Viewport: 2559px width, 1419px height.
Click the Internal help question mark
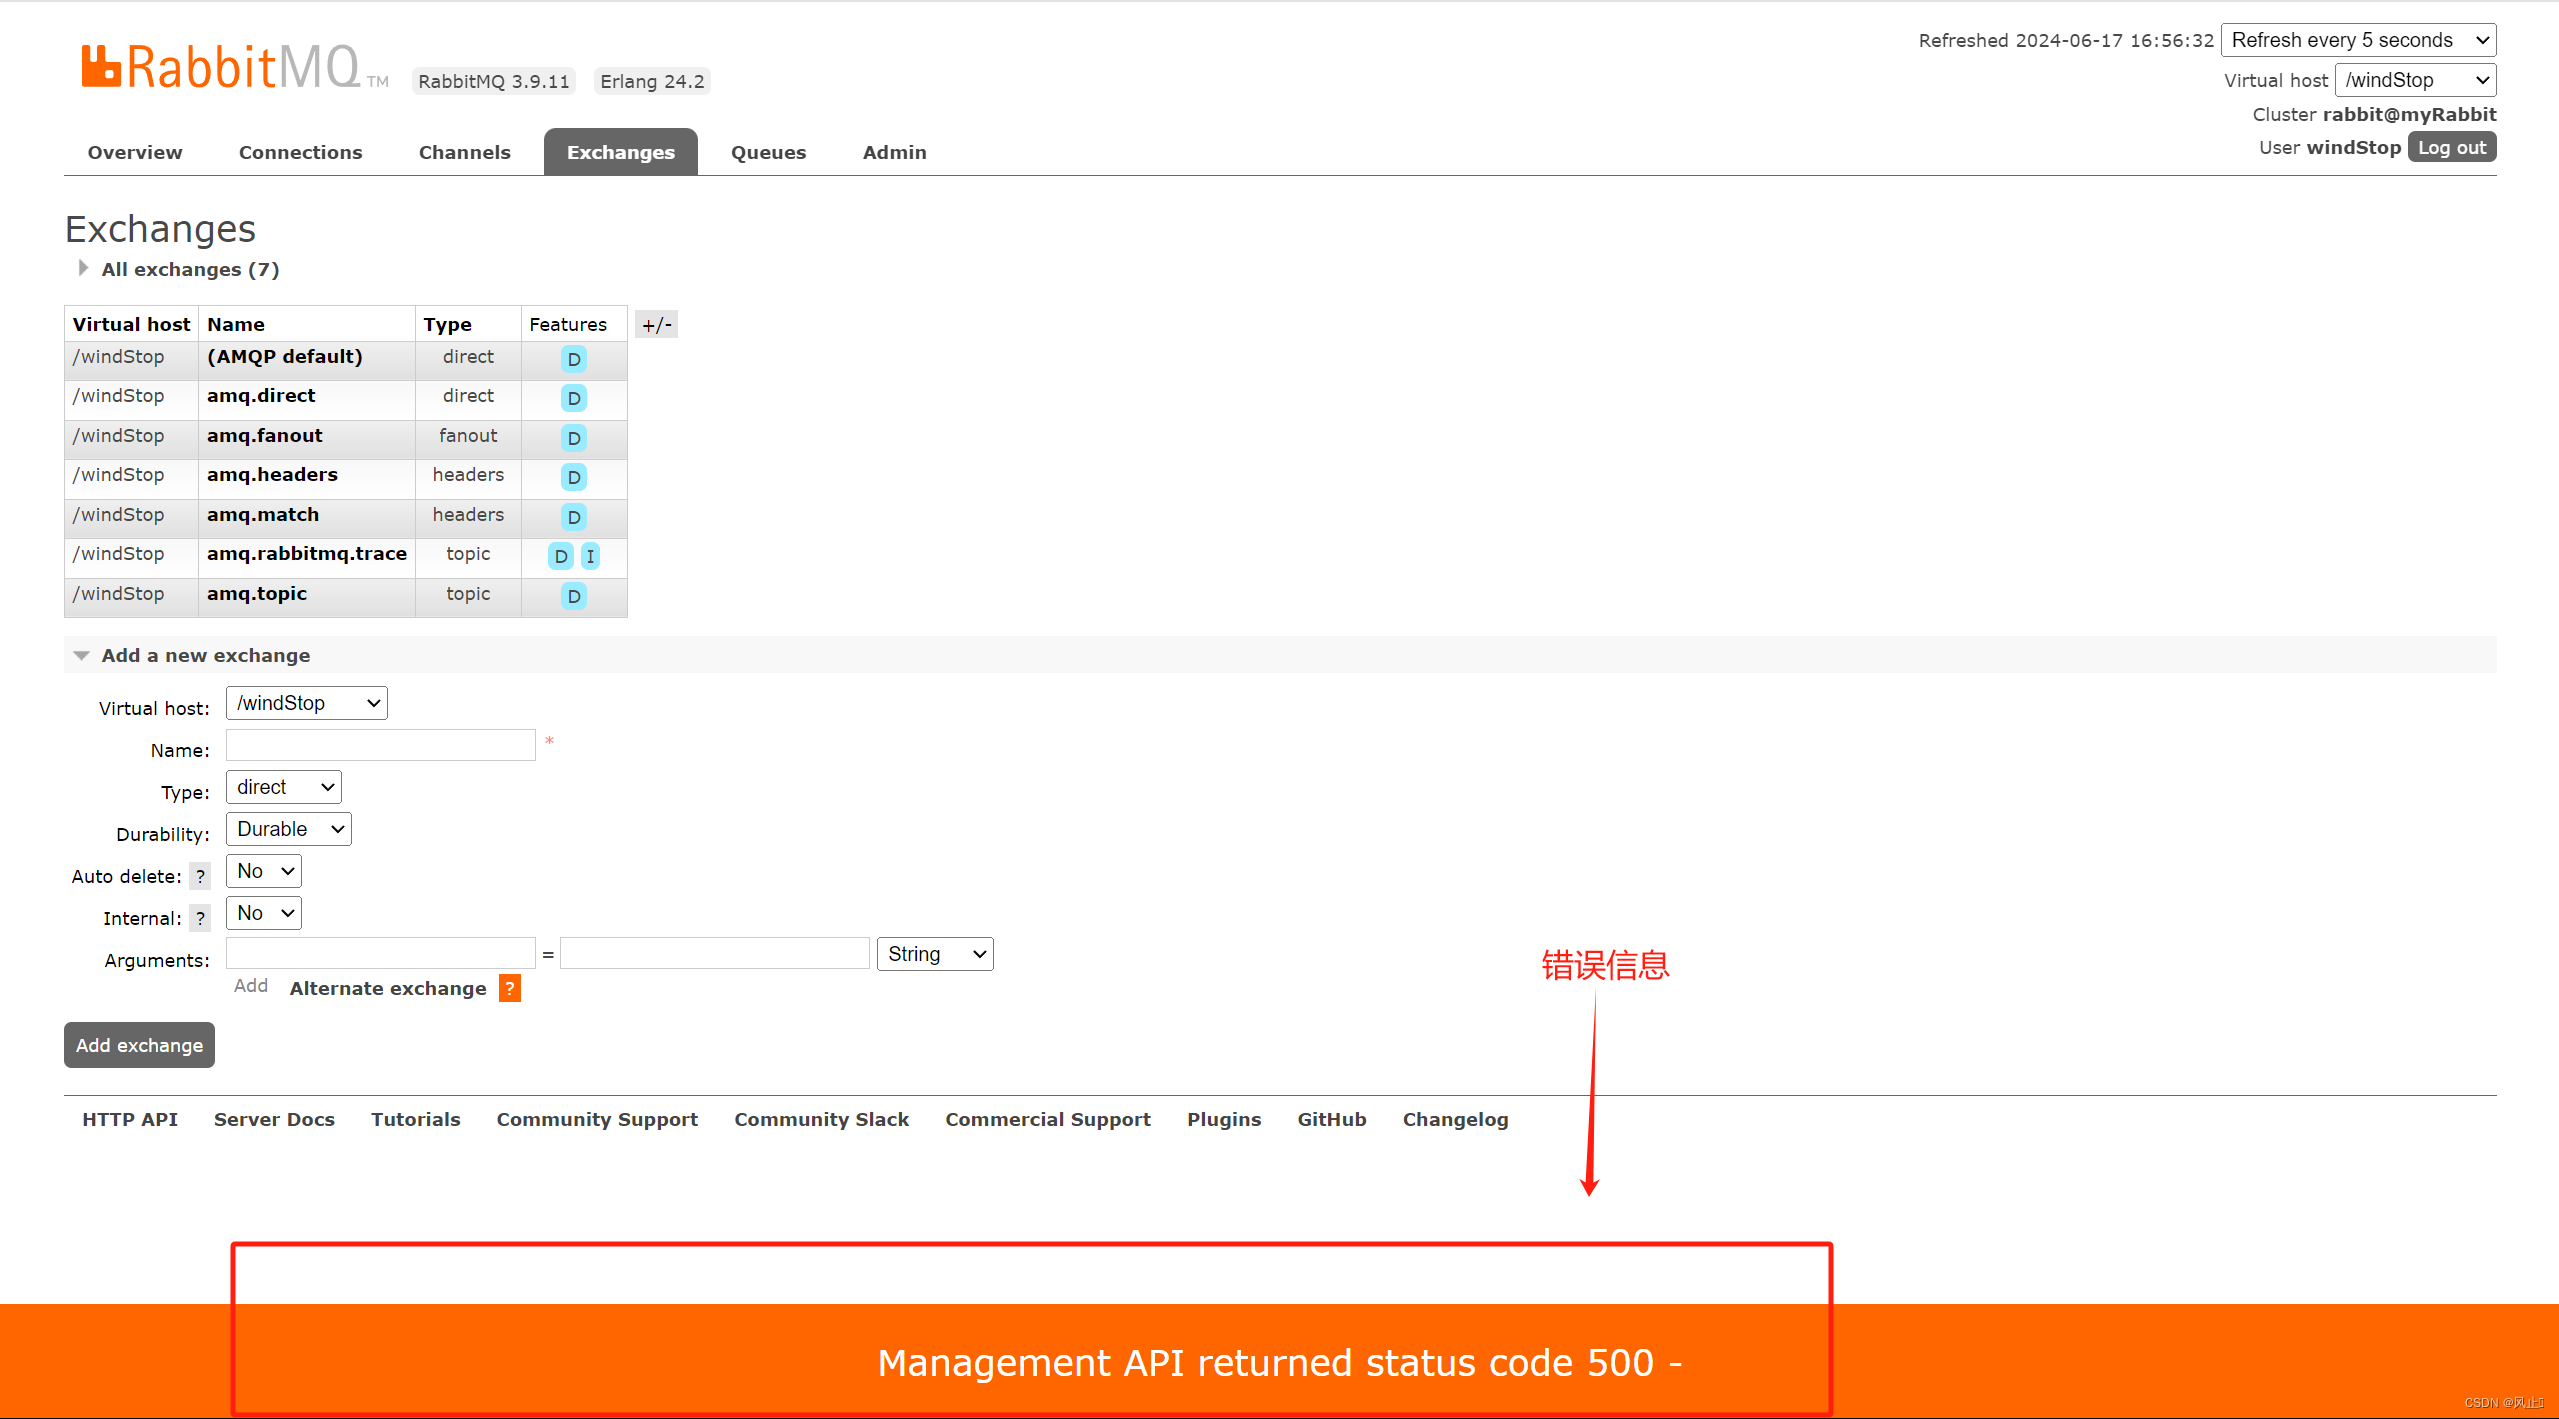click(200, 919)
